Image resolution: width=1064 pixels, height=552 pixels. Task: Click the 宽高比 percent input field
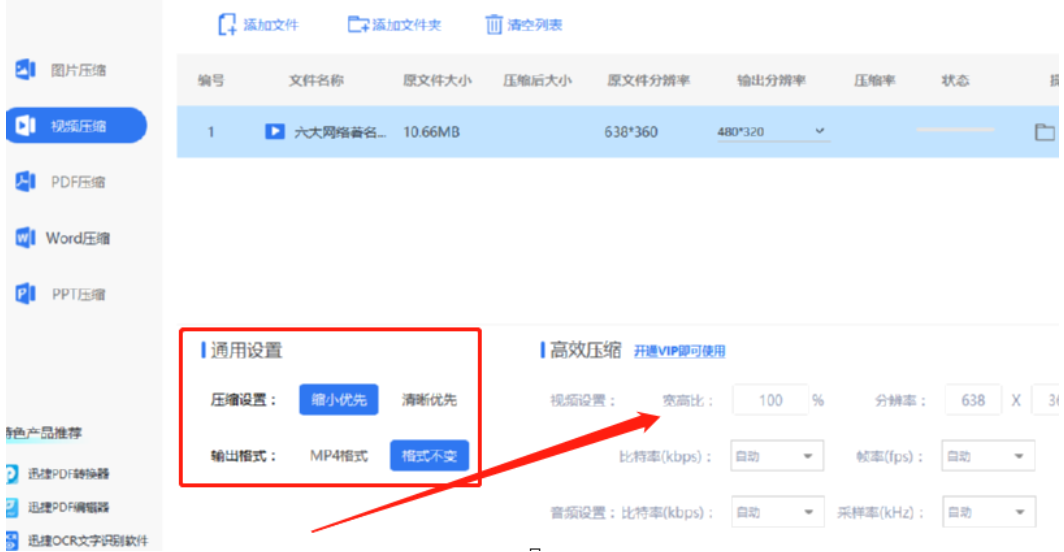click(x=771, y=400)
